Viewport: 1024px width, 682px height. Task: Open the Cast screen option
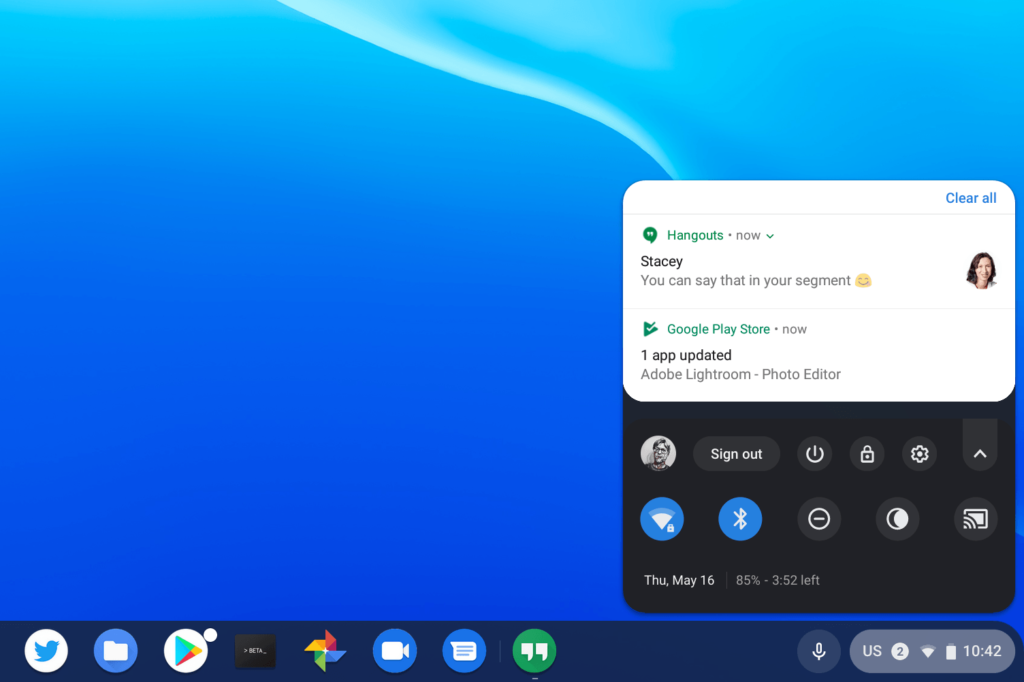pos(976,519)
